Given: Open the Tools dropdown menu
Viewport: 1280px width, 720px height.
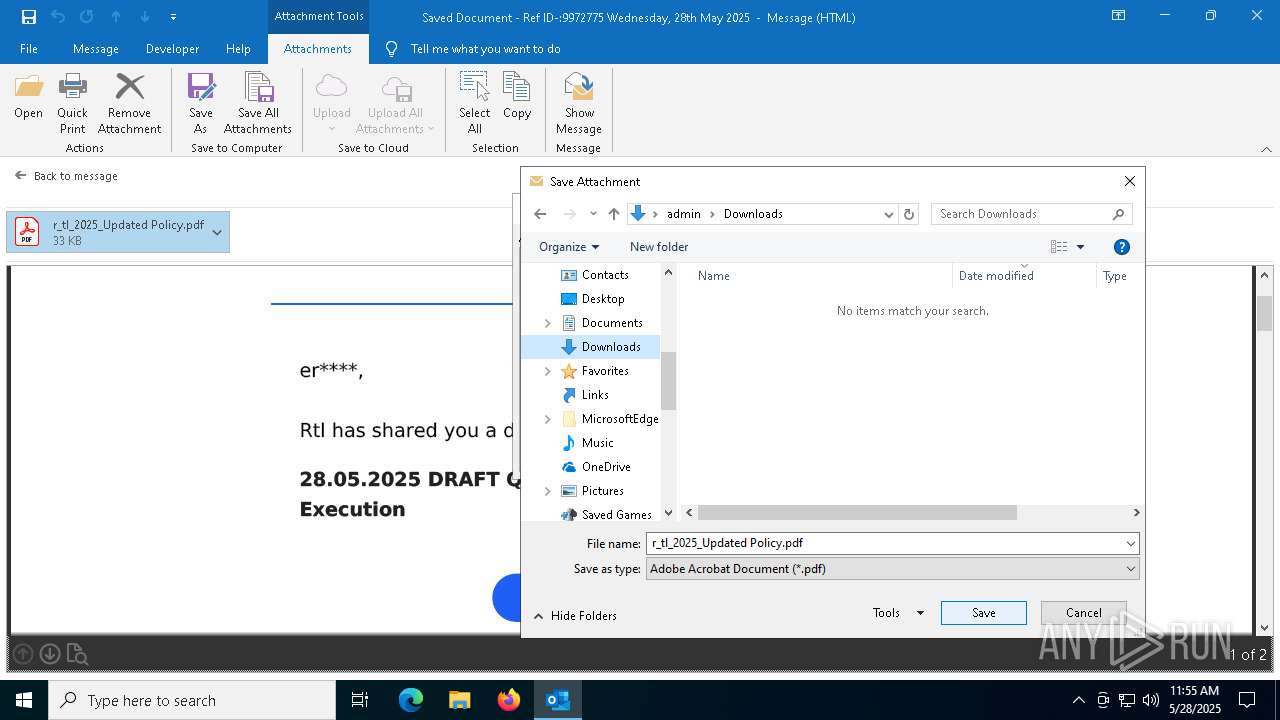Looking at the screenshot, I should 898,613.
